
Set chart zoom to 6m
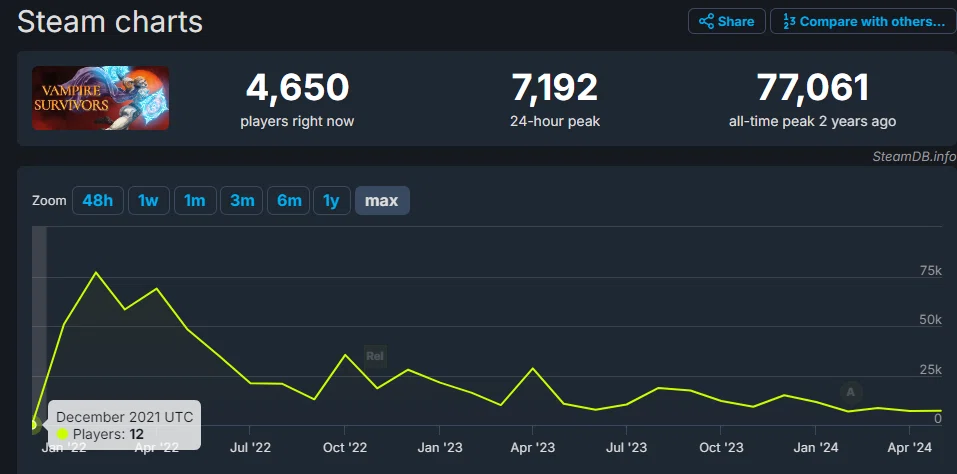(289, 201)
